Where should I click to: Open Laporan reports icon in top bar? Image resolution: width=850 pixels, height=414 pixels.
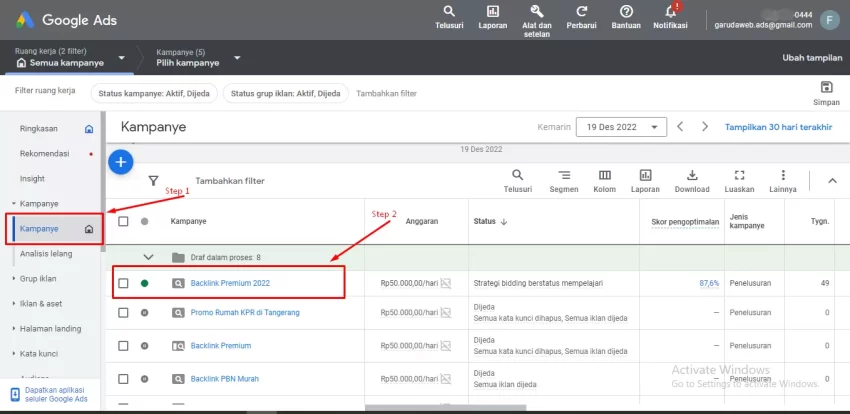pos(493,11)
